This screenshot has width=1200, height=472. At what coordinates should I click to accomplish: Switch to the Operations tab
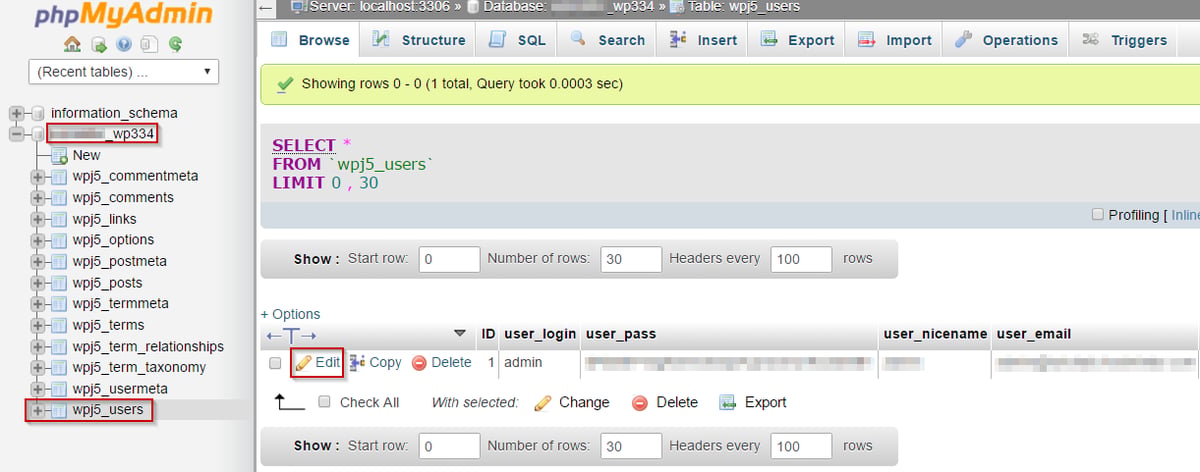(x=1006, y=40)
